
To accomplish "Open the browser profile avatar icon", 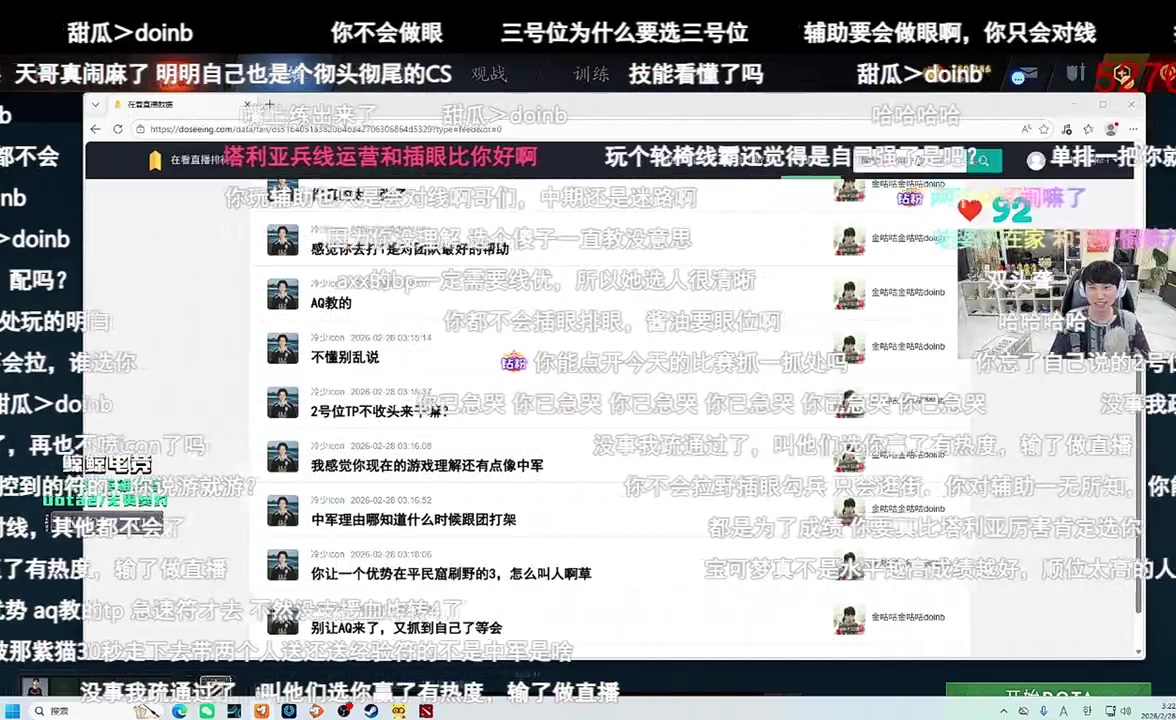I will [x=1111, y=129].
